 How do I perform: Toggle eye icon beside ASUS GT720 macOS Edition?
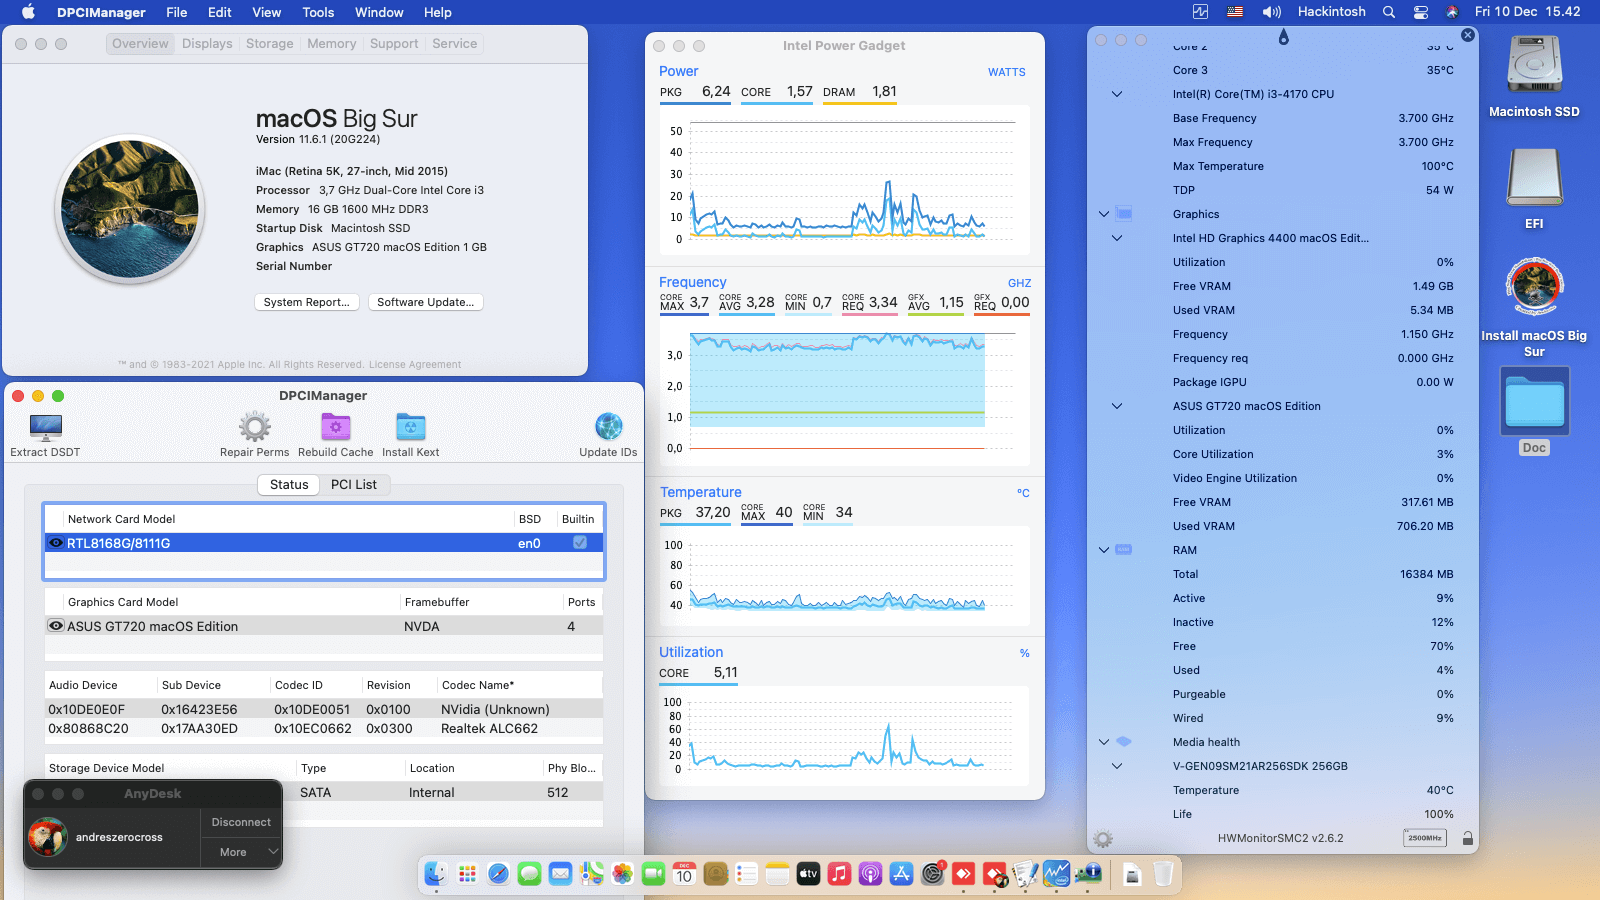(56, 626)
